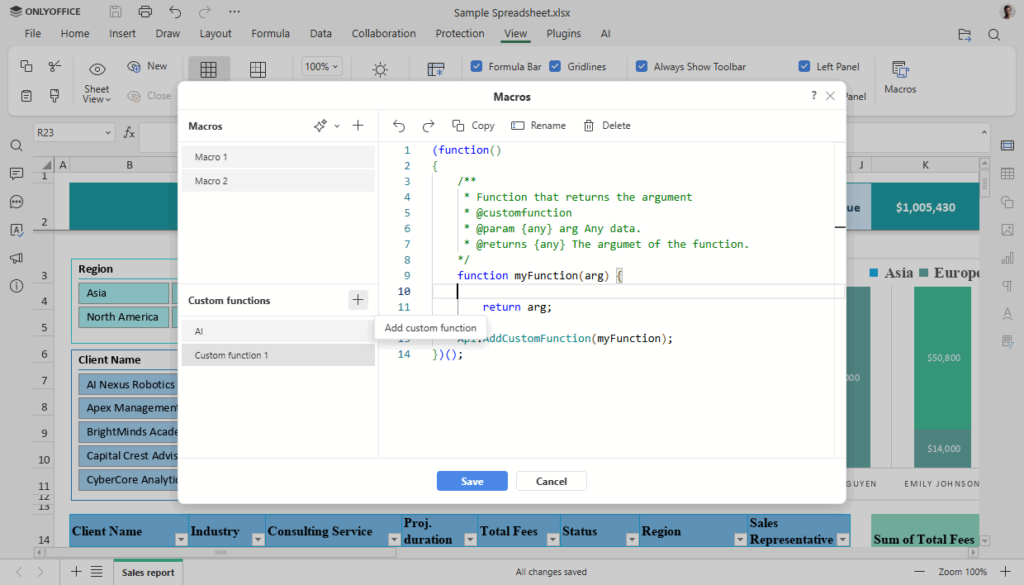Screen dimensions: 1024x585
Task: Switch to the Plugins ribbon tab
Action: click(563, 33)
